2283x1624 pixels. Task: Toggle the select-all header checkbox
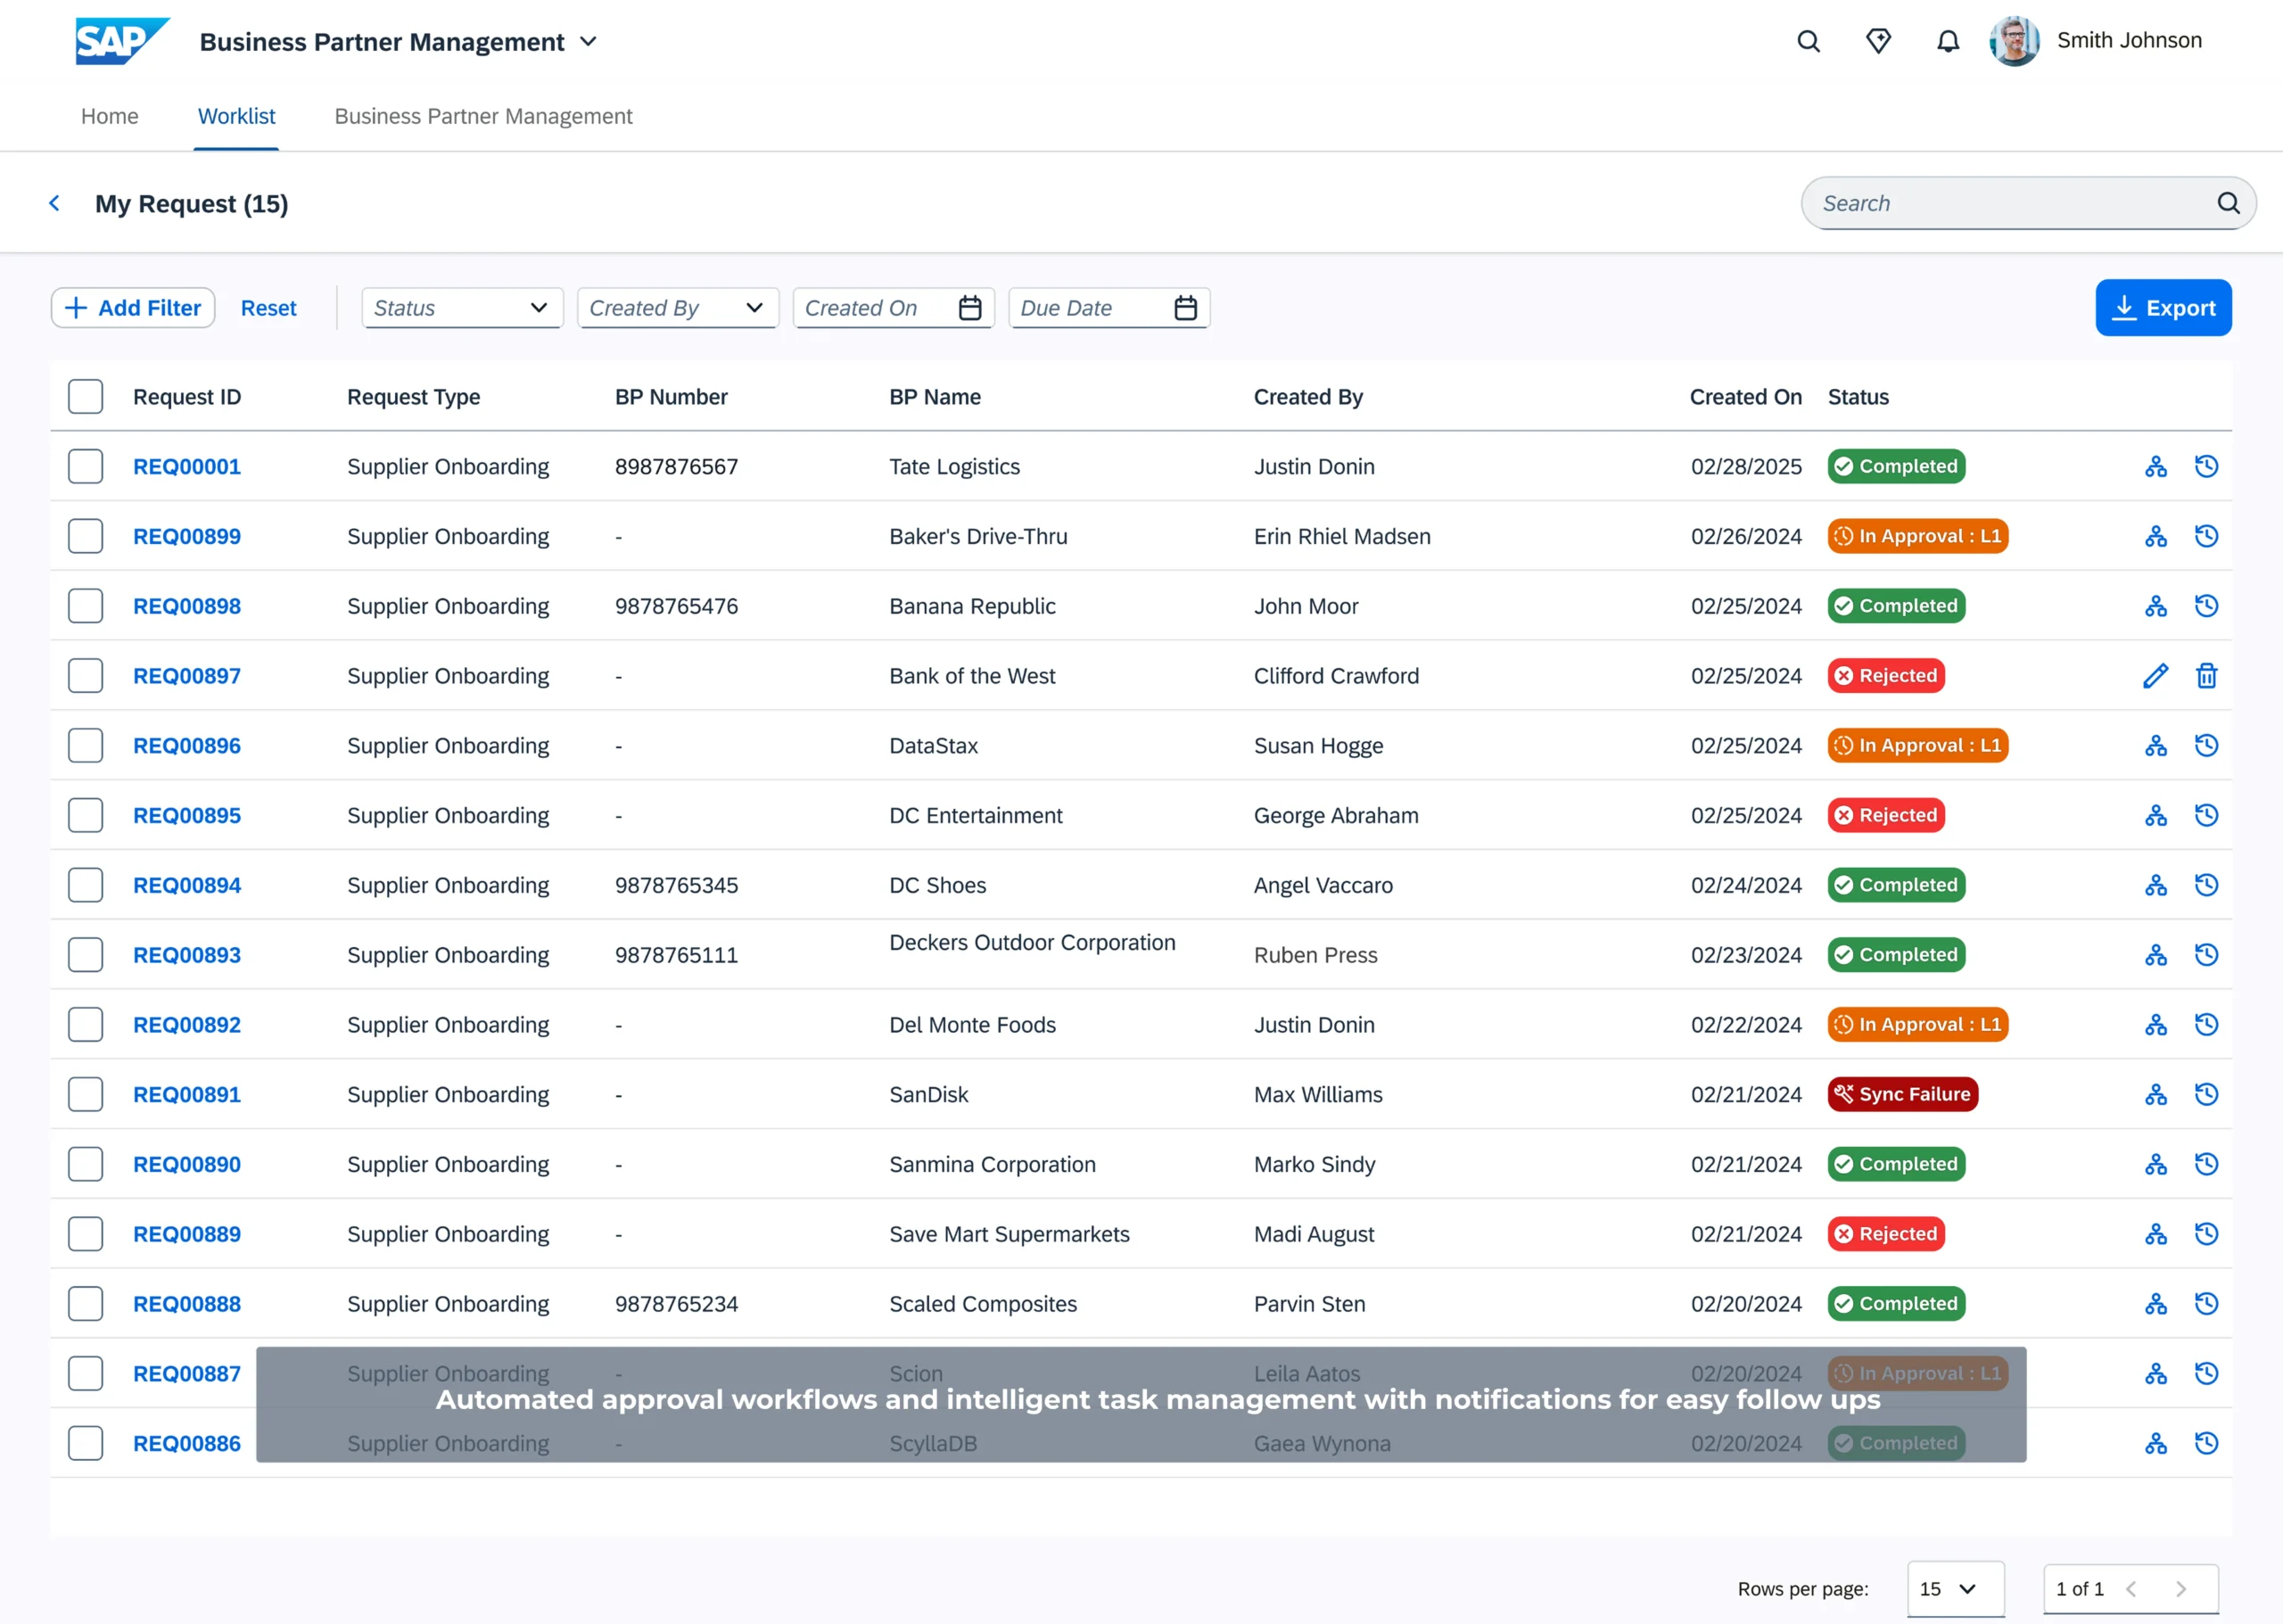(86, 397)
